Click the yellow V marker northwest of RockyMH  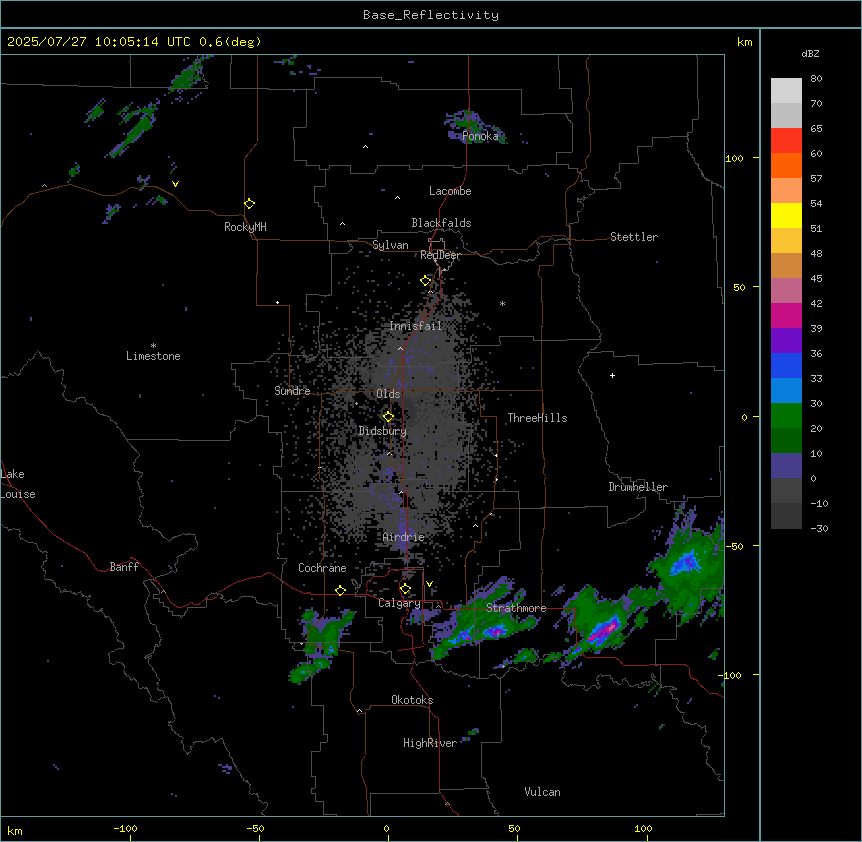coord(175,184)
